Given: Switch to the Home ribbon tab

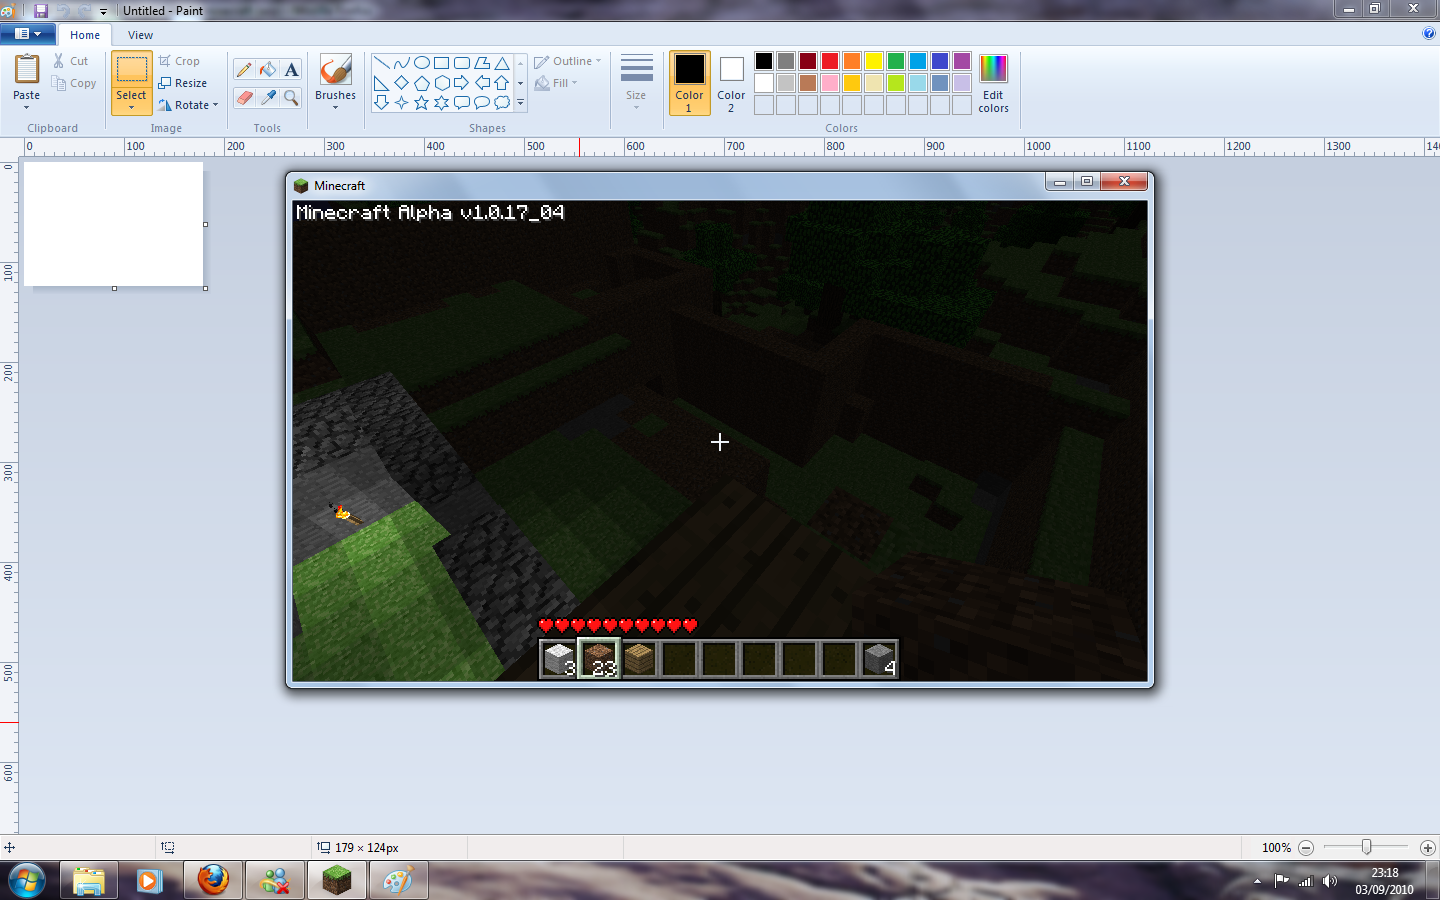Looking at the screenshot, I should point(85,35).
